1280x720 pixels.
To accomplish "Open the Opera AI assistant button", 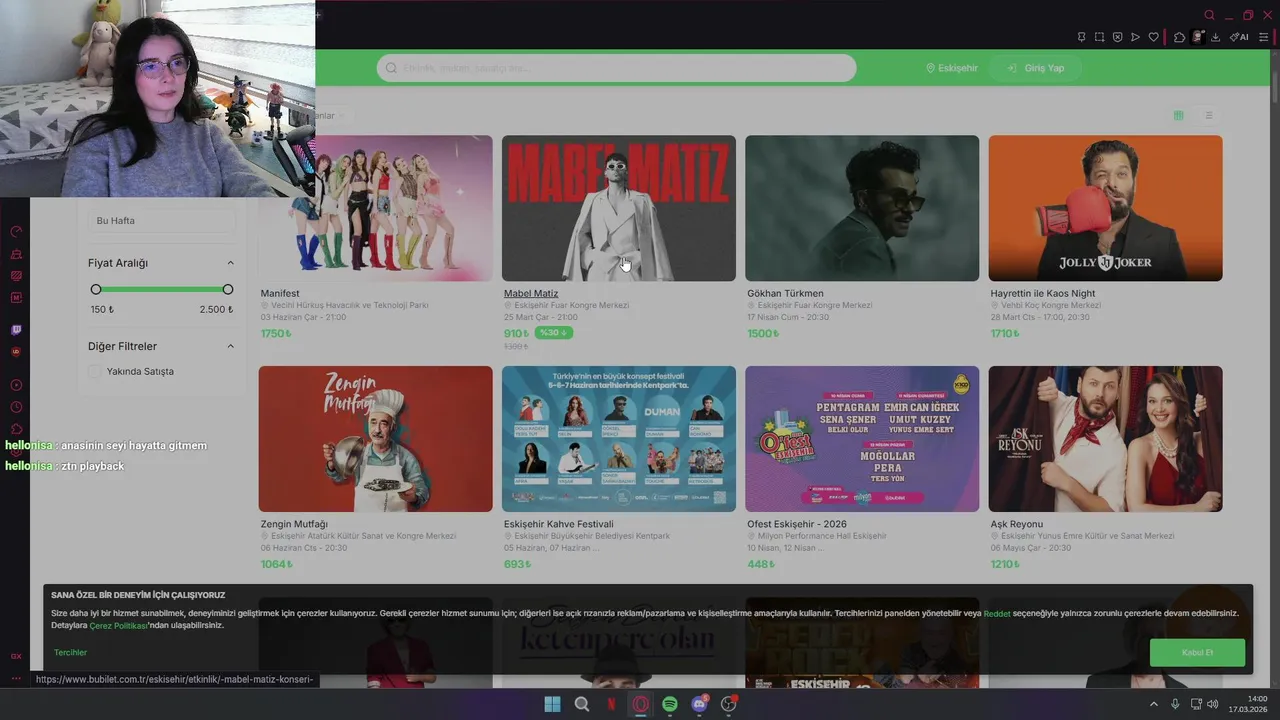I will coord(1239,37).
